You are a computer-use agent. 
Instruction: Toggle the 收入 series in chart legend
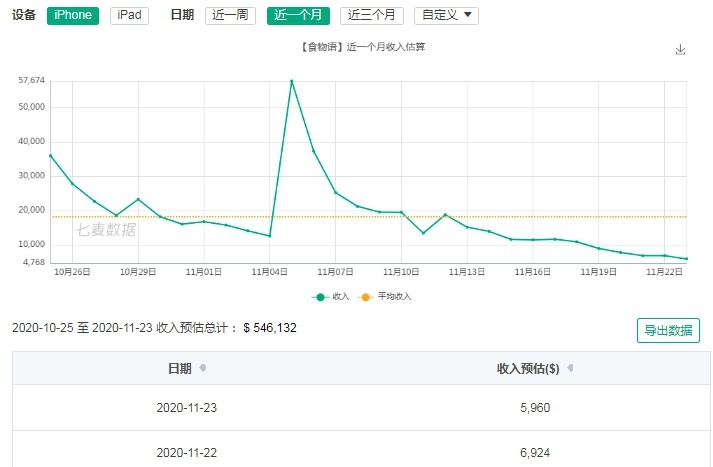(x=331, y=296)
